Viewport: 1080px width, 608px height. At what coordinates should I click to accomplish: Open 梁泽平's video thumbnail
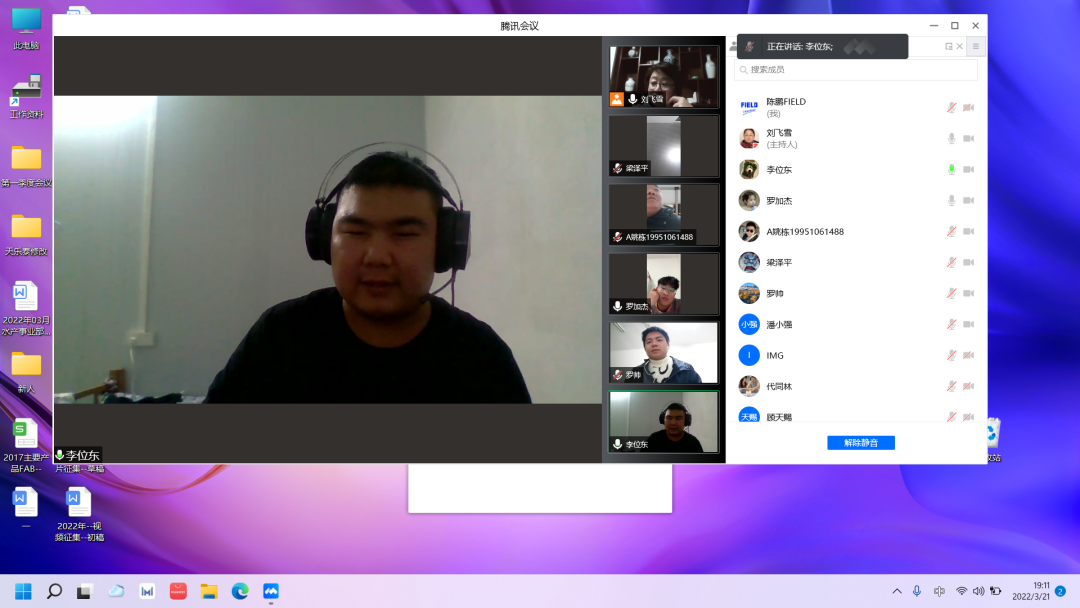[664, 145]
